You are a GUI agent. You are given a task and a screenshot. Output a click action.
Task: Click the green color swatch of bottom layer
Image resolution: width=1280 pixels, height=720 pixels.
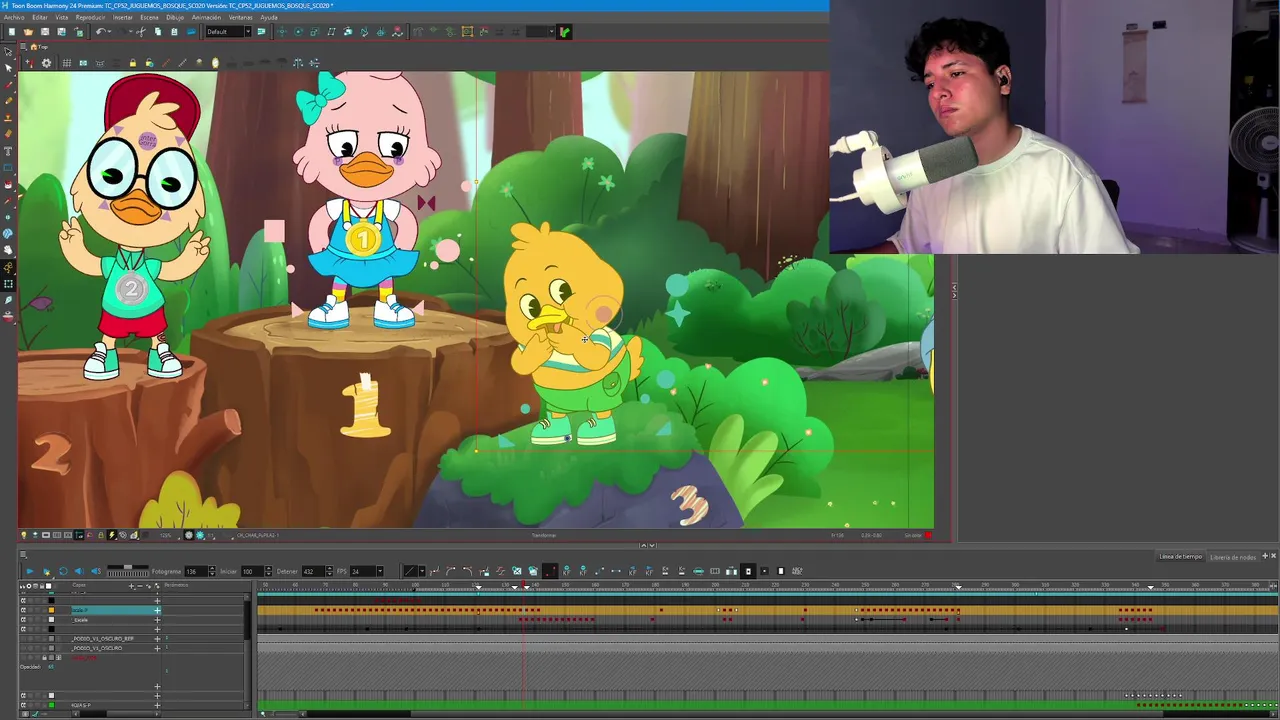pos(51,705)
